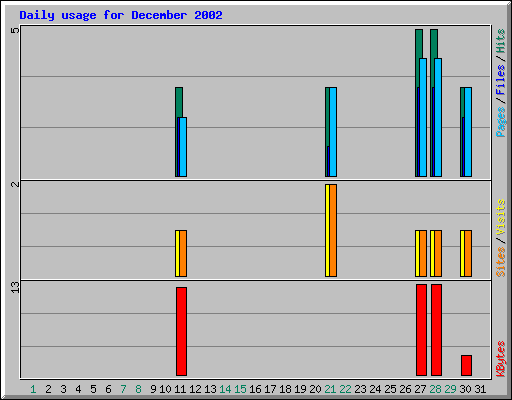
Task: Click day label '23' on the x-axis
Action: click(360, 389)
